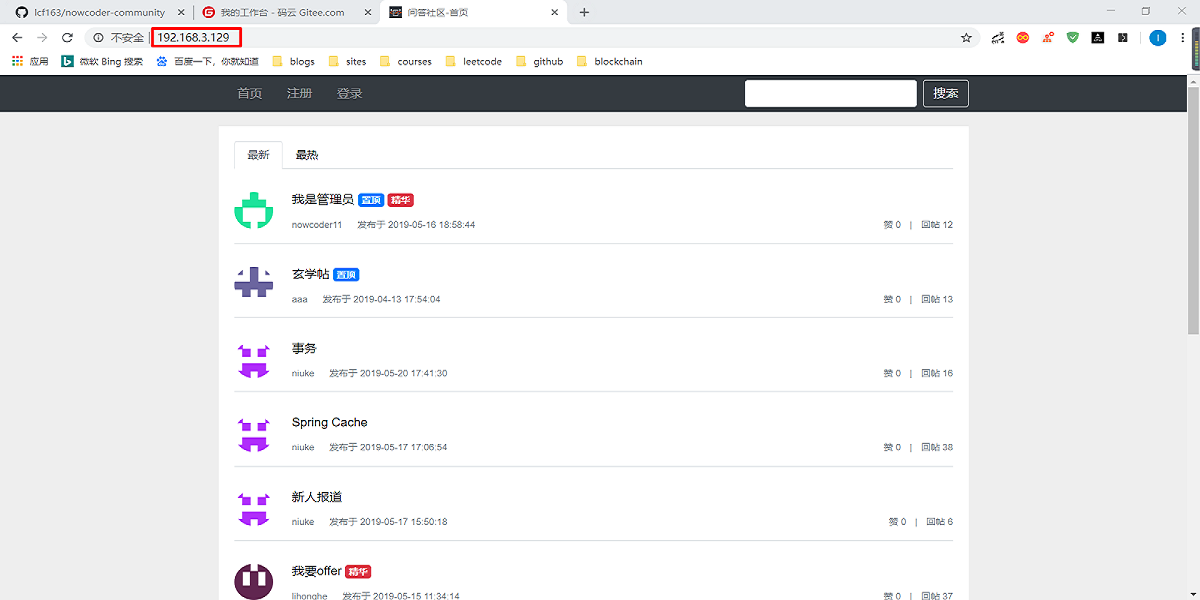Screen dimensions: 1200x600
Task: Open the dark panel extension icon
Action: point(1123,37)
